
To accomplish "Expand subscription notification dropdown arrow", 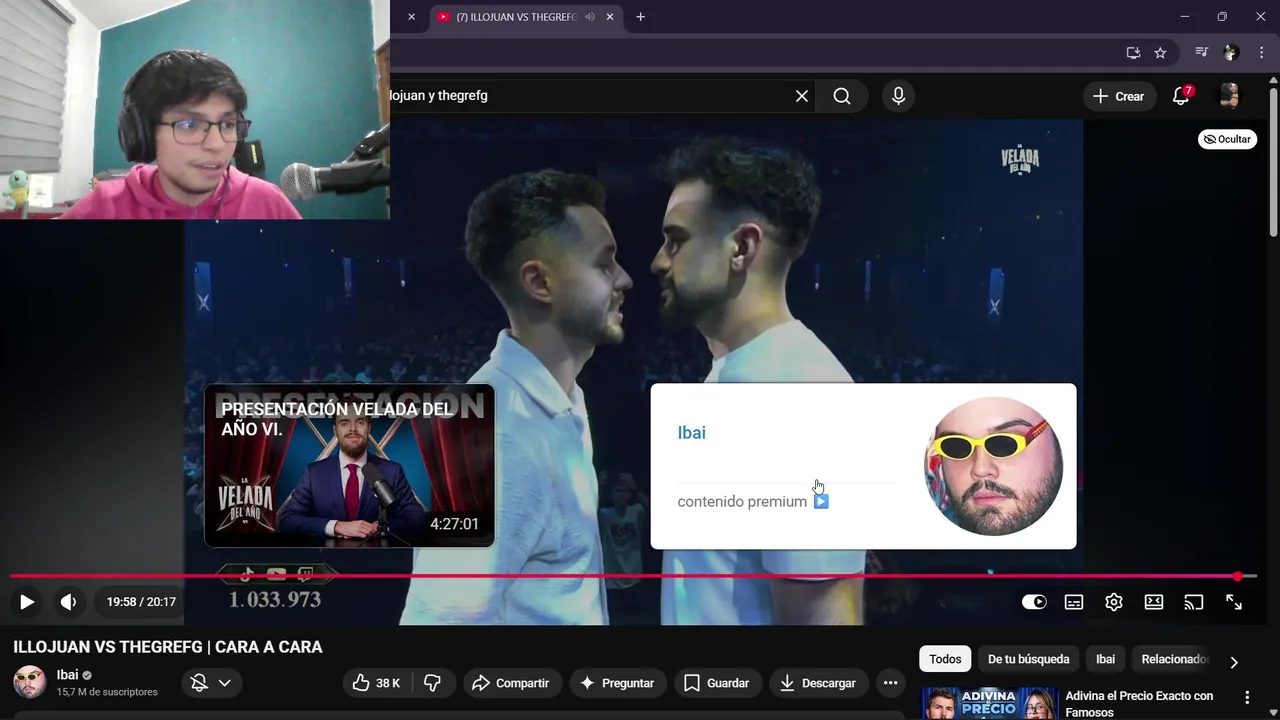I will (x=225, y=683).
